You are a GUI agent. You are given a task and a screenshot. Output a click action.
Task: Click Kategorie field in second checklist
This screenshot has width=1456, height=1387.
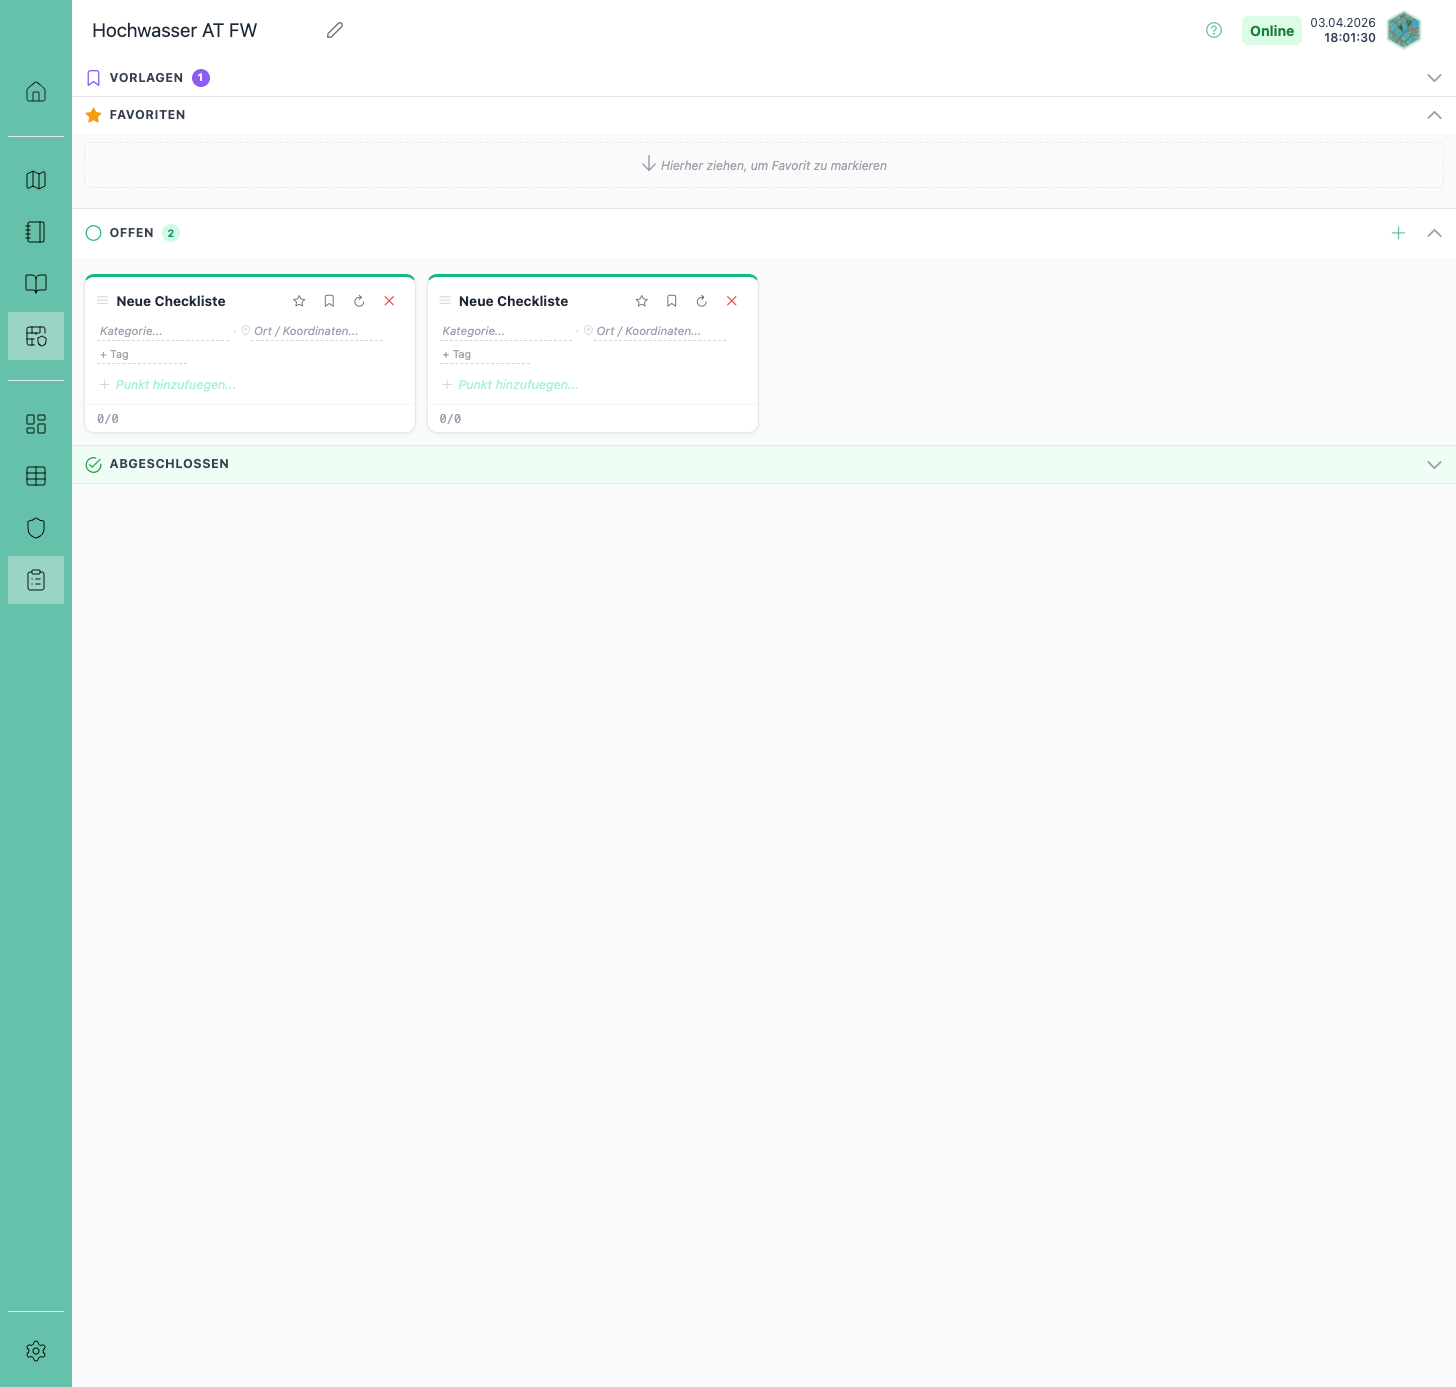[x=505, y=331]
